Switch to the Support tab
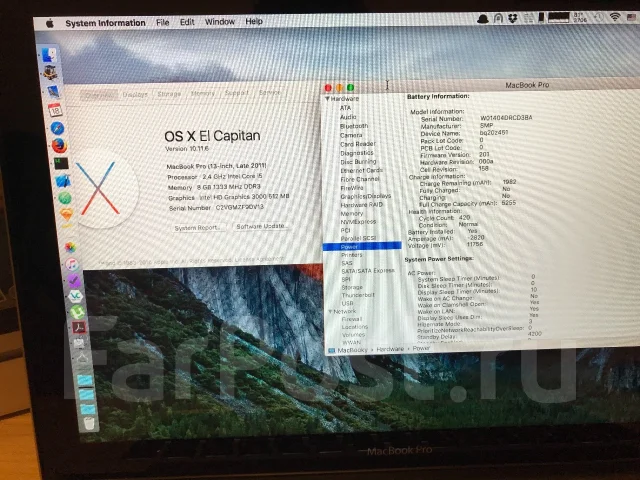This screenshot has width=640, height=480. click(236, 93)
